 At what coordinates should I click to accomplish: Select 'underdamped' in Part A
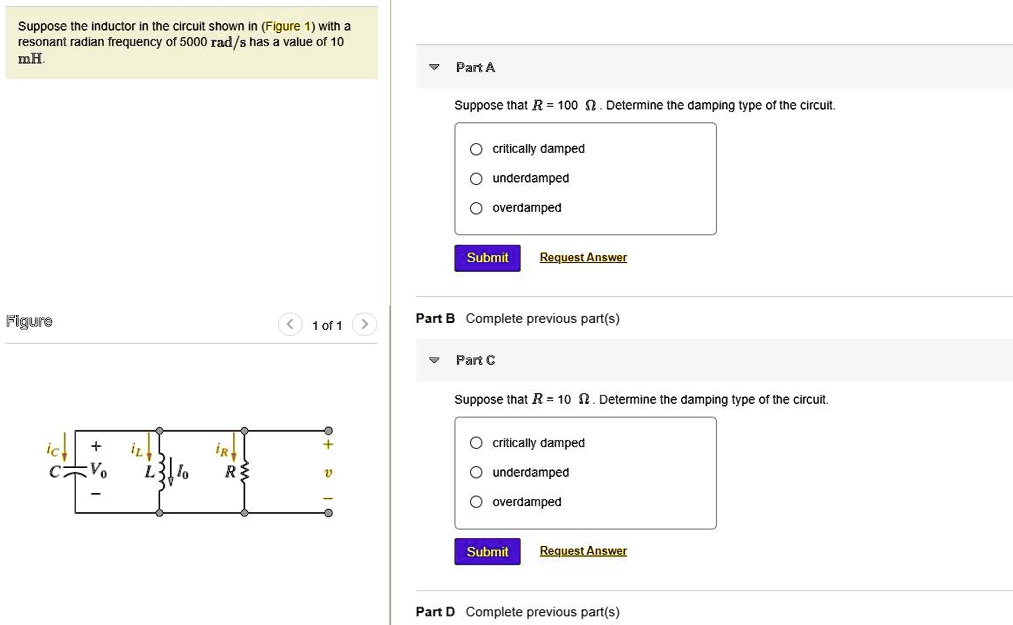click(477, 178)
